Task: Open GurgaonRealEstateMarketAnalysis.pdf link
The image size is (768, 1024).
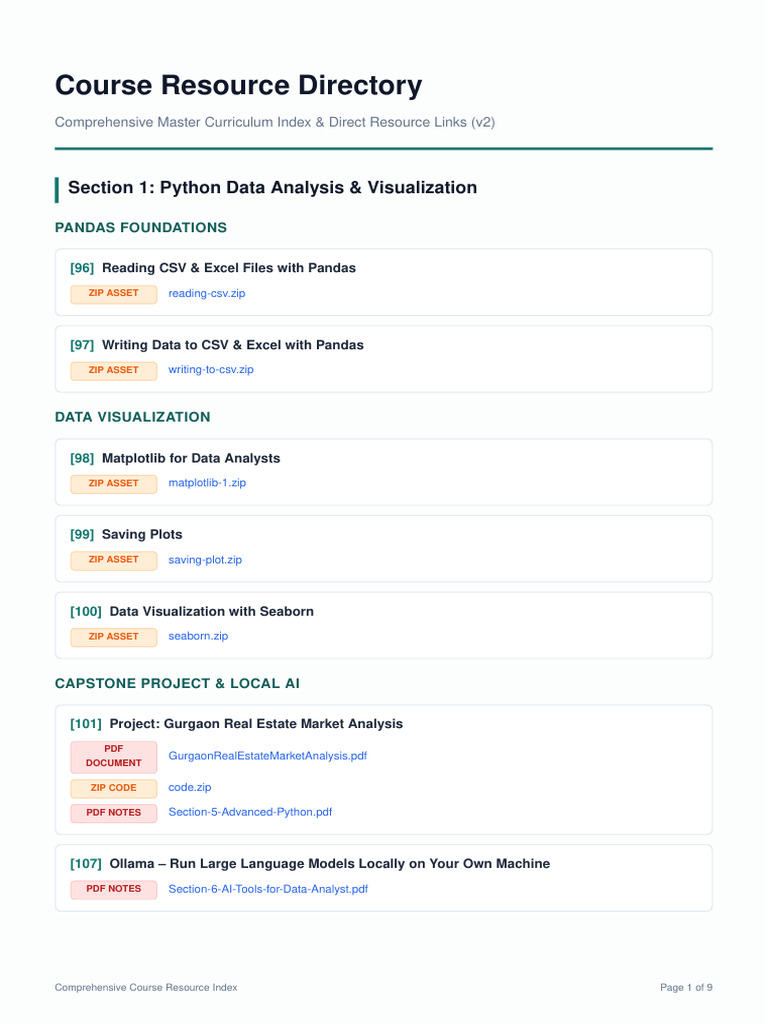Action: point(268,756)
